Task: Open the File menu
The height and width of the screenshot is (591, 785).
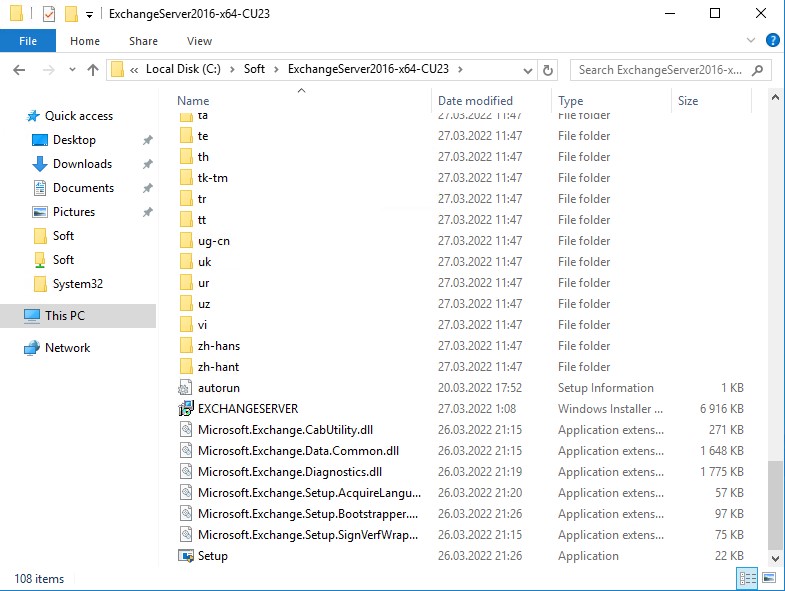Action: click(x=28, y=41)
